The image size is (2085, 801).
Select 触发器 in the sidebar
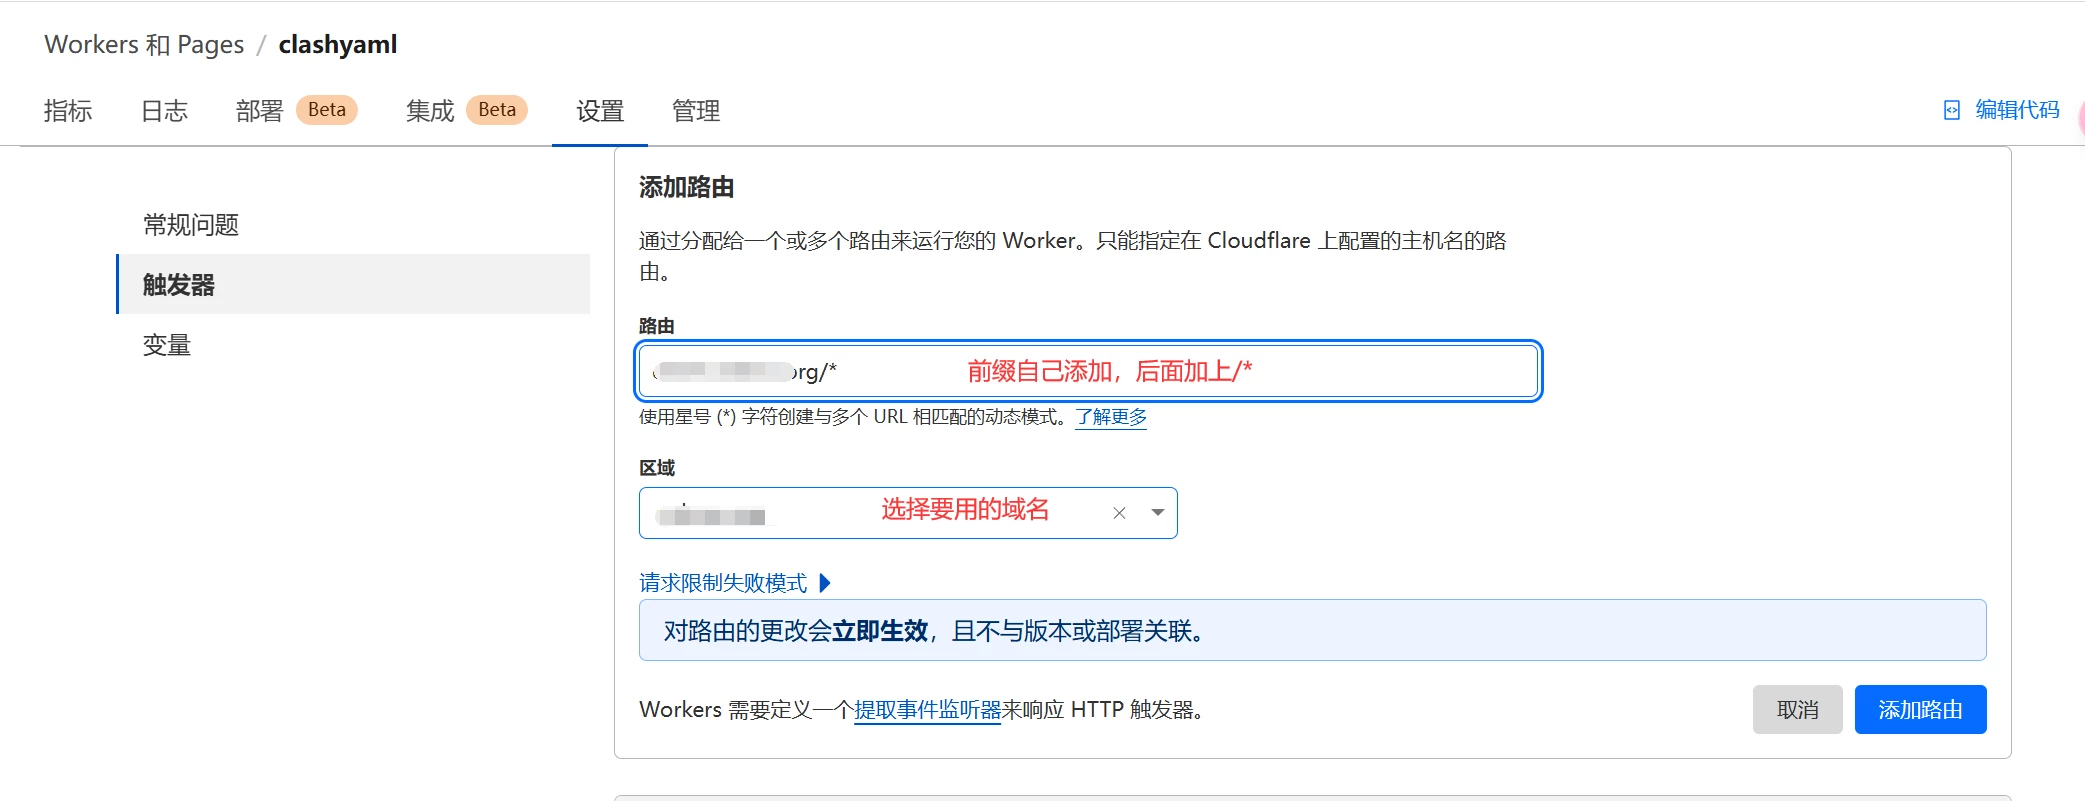click(179, 285)
